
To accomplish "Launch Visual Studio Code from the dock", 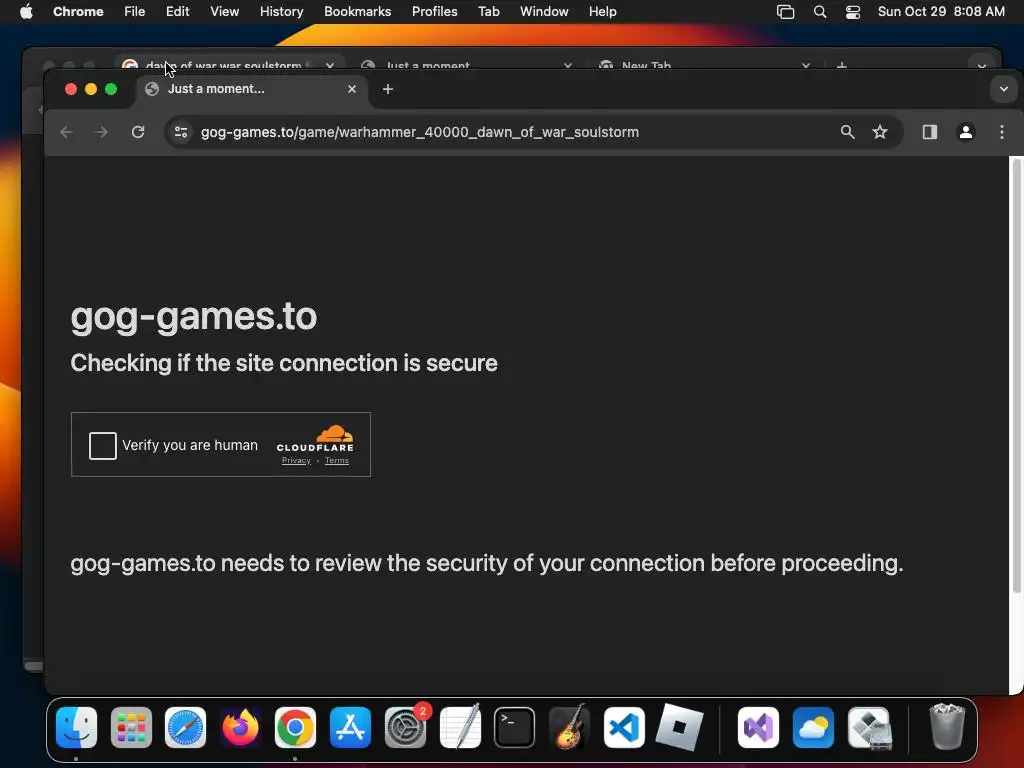I will pyautogui.click(x=624, y=728).
